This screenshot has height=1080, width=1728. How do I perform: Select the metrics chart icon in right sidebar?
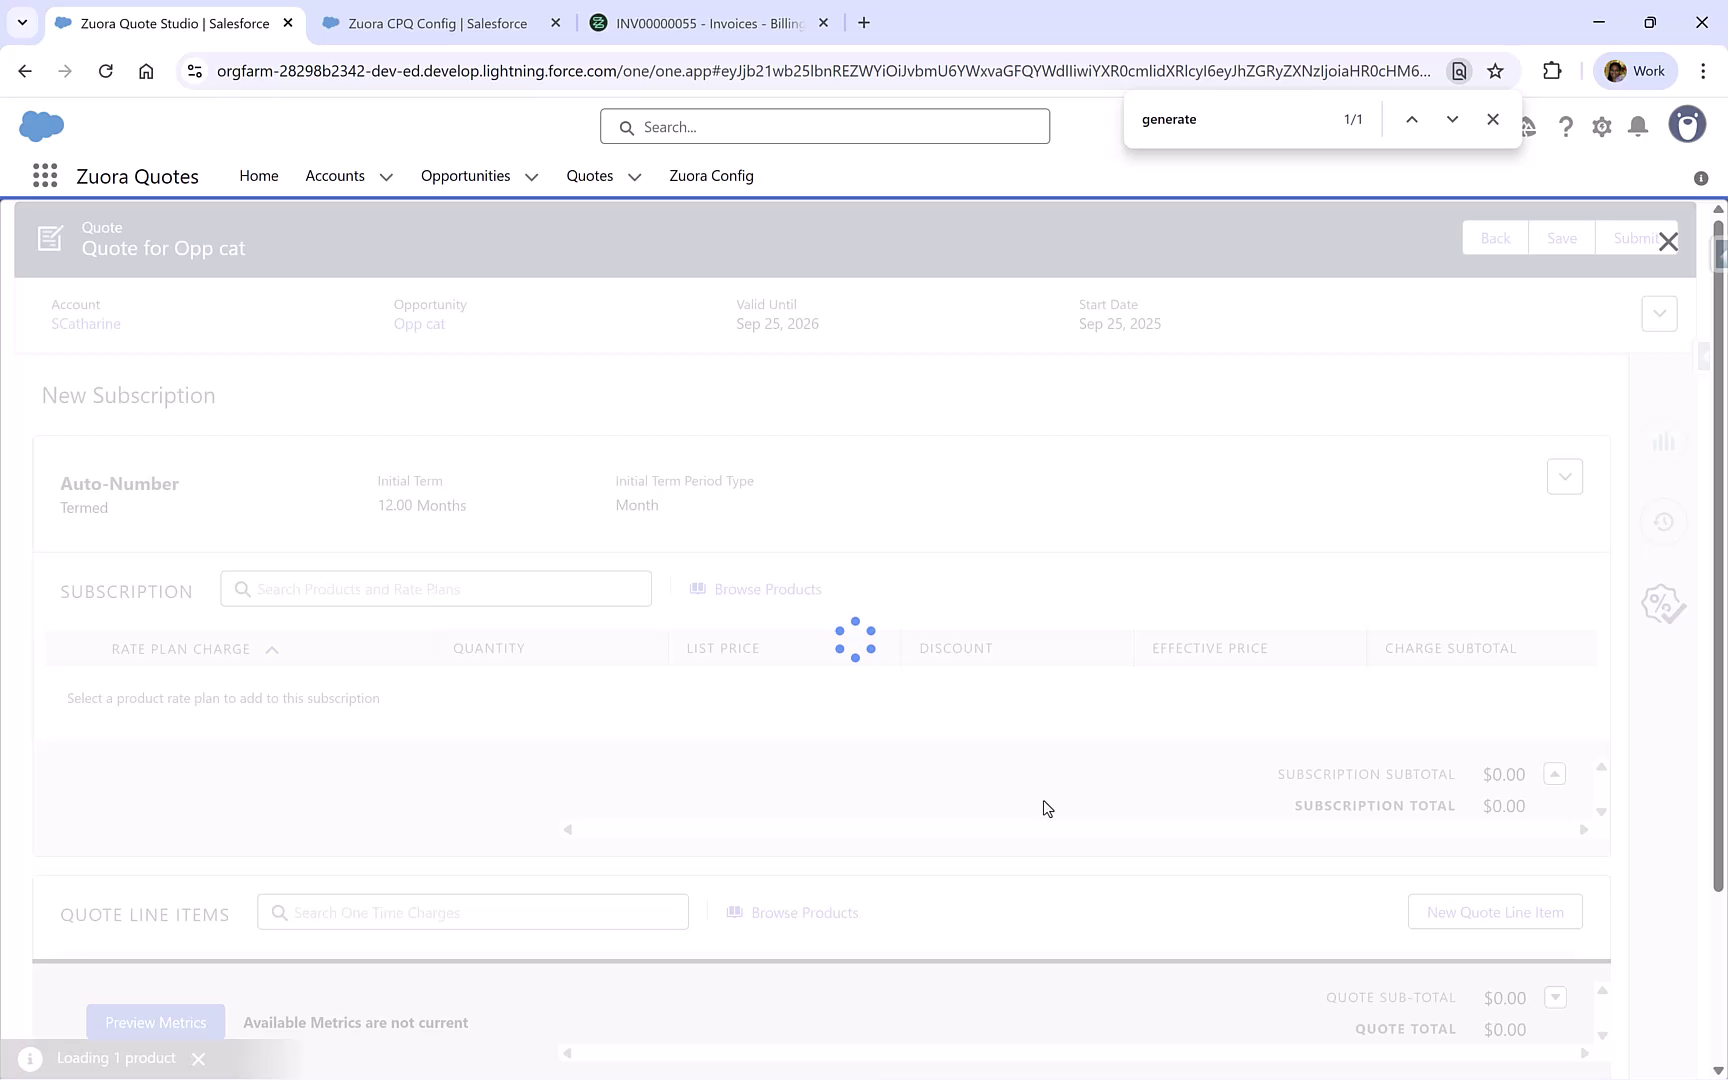pyautogui.click(x=1664, y=440)
